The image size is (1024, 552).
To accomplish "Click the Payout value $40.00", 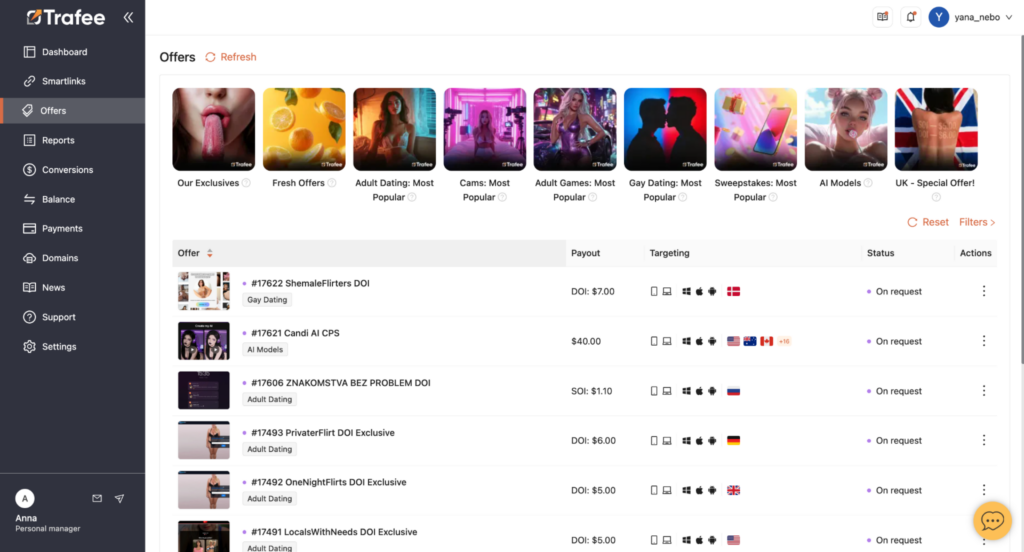I will [586, 341].
